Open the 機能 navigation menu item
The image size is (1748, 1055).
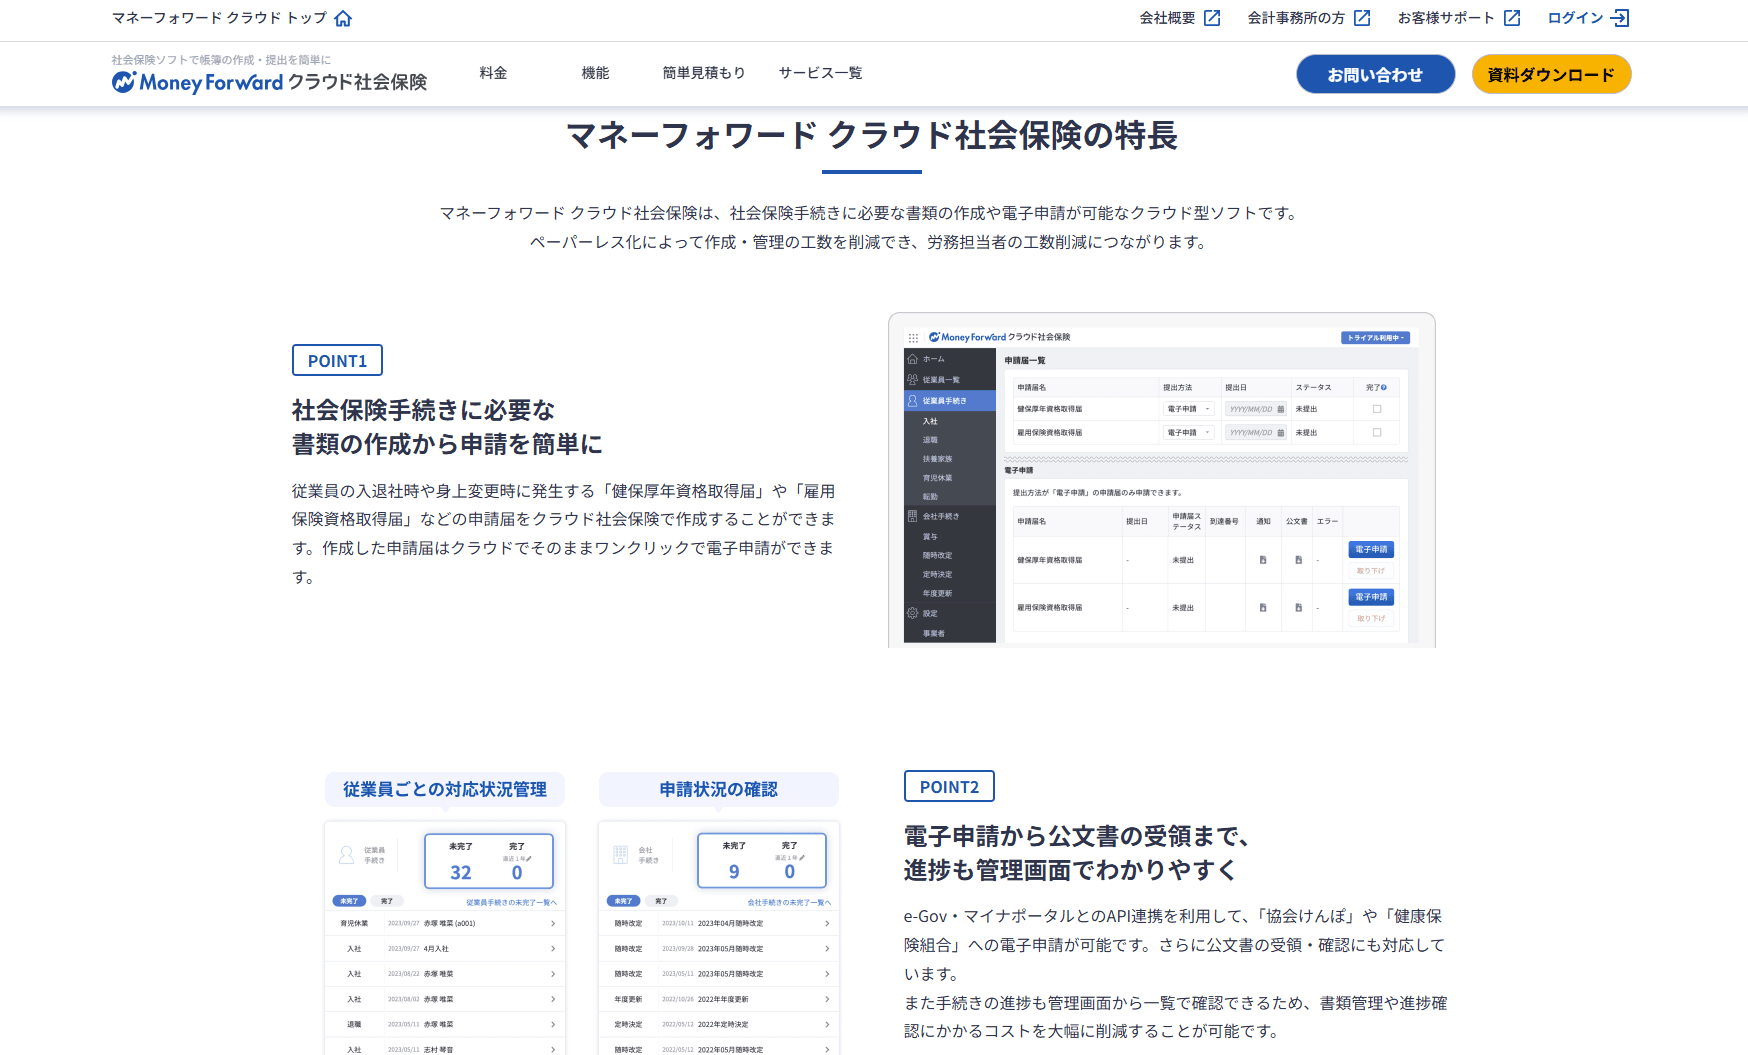pos(595,73)
